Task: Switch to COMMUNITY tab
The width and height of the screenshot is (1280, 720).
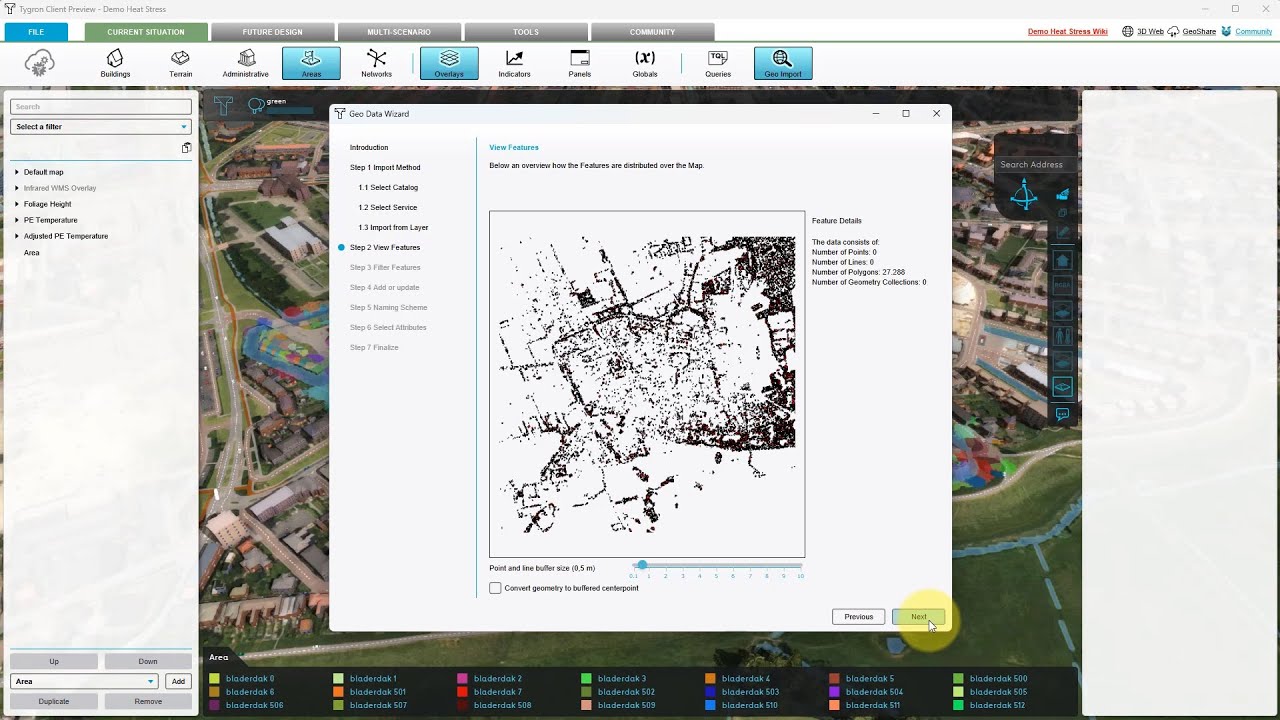Action: click(x=652, y=32)
